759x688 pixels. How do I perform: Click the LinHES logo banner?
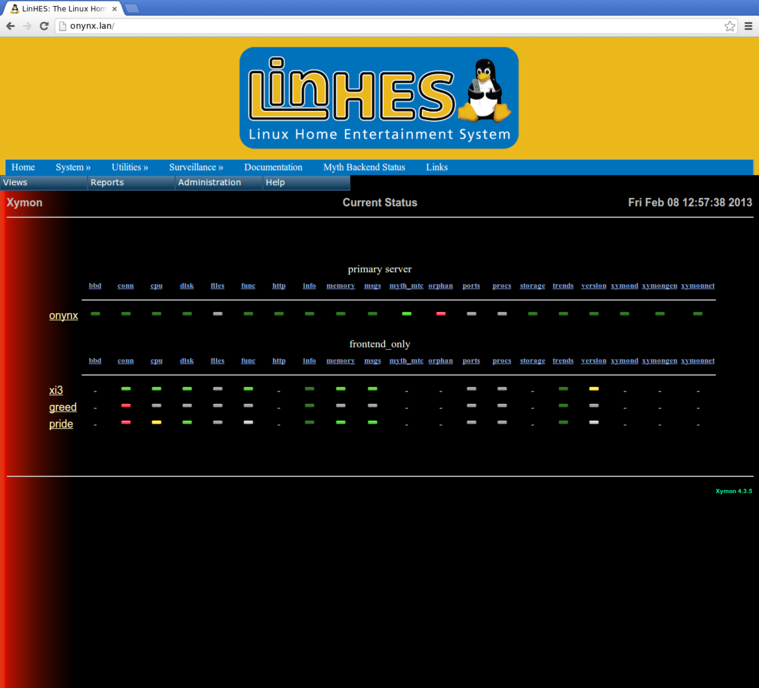(379, 98)
